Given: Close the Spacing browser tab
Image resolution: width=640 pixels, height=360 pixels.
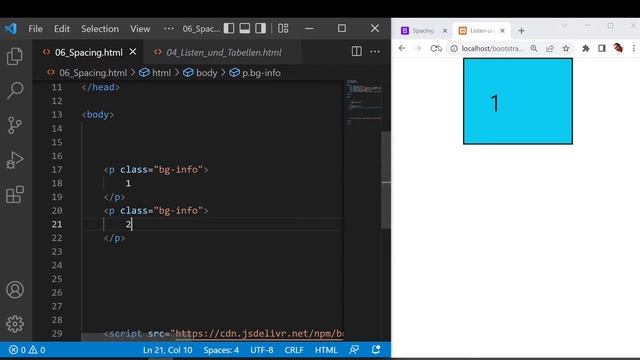Looking at the screenshot, I should pos(445,31).
